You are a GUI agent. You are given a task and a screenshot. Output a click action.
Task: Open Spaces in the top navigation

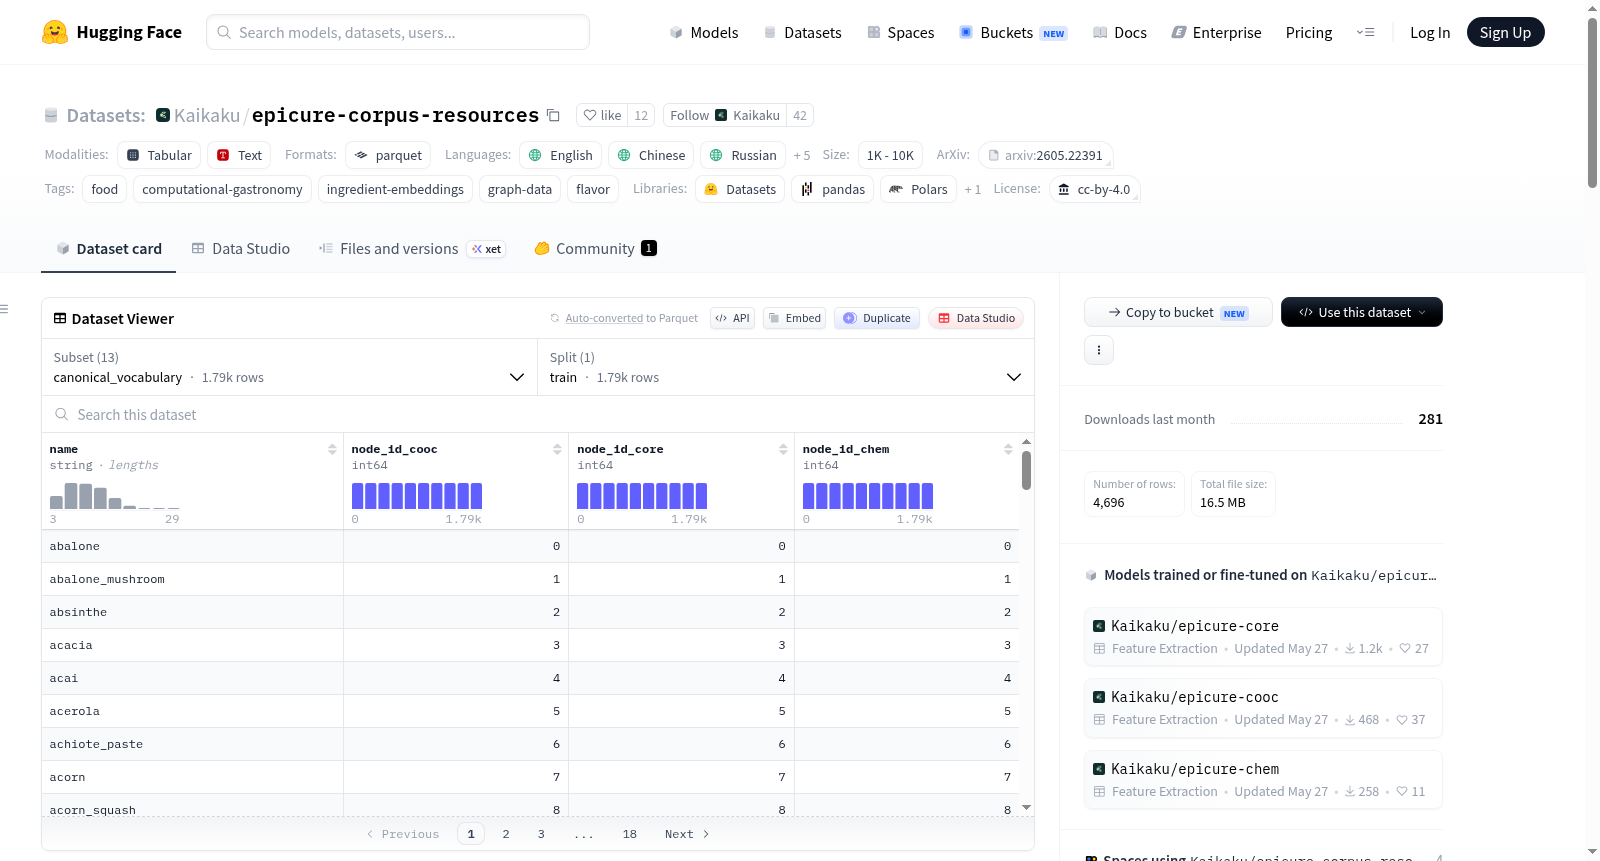coord(901,32)
